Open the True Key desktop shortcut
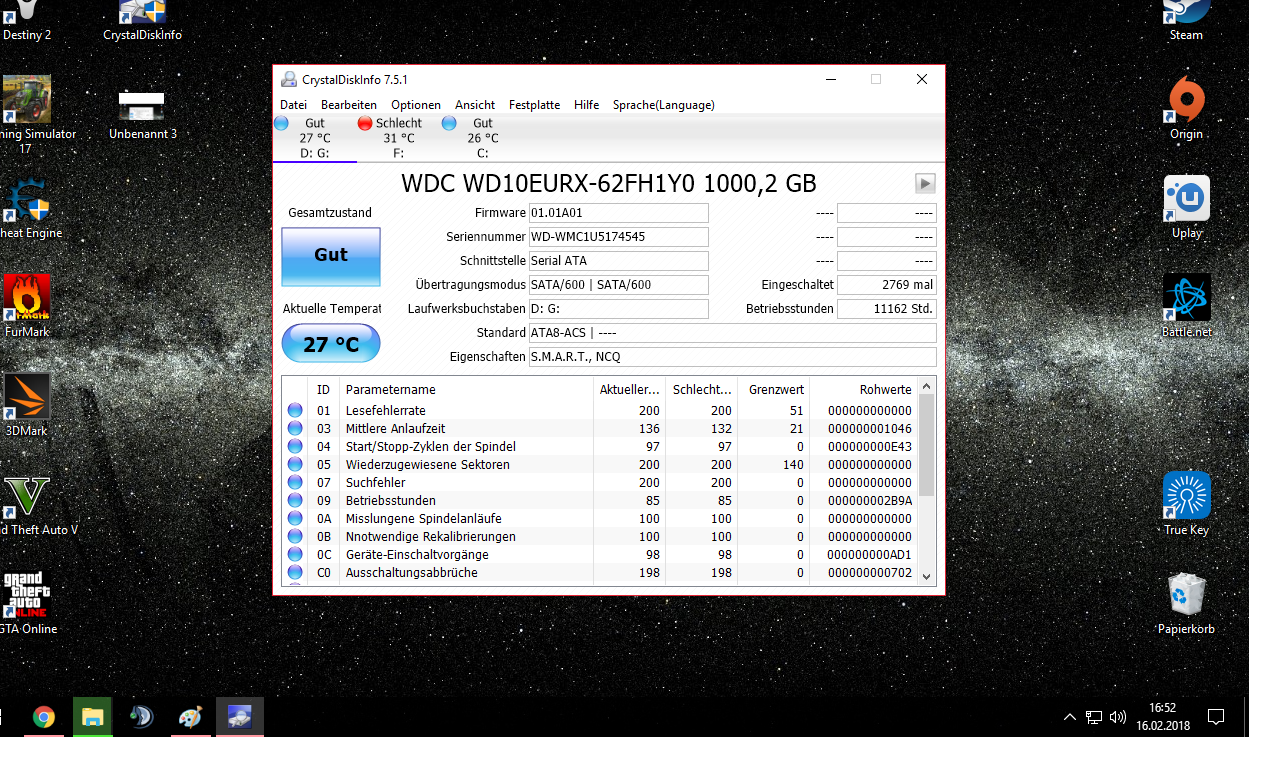This screenshot has height=768, width=1280. 1186,505
